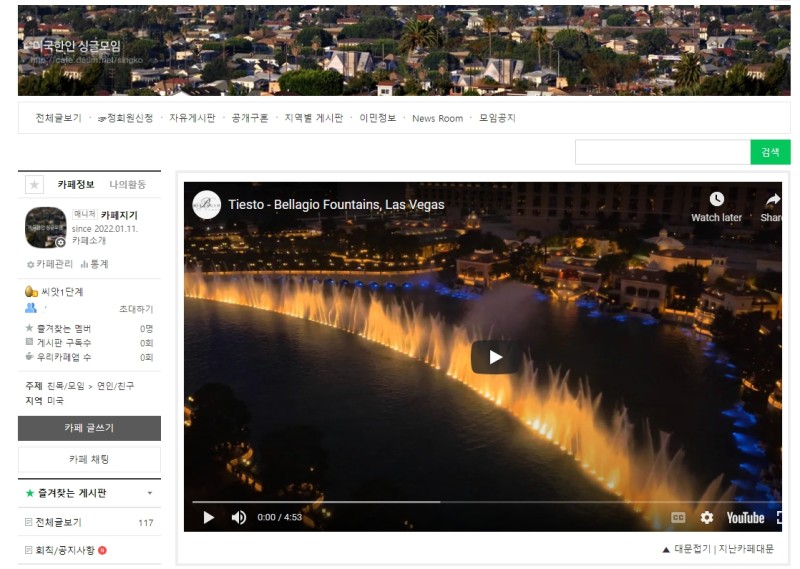
Task: Expand the 즐겨찾는 게시판 dropdown arrow
Action: [x=149, y=493]
